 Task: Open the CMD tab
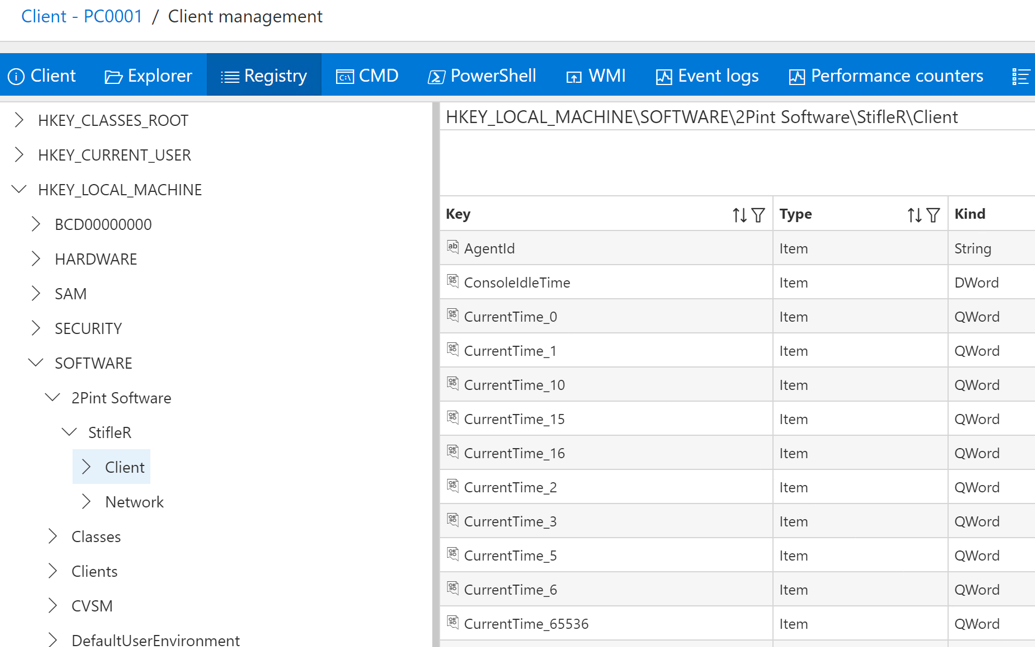coord(367,76)
